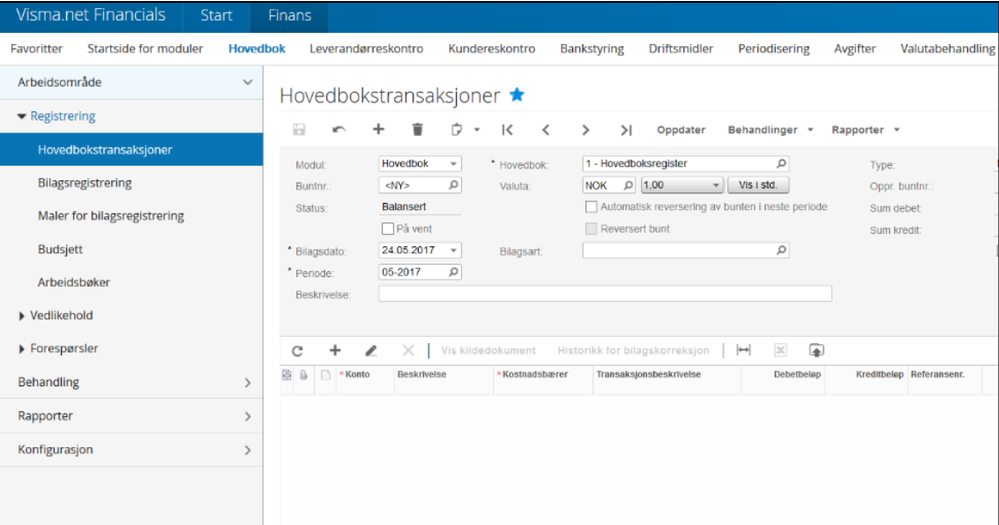Refresh the transaction grid
The image size is (999, 525).
(298, 350)
